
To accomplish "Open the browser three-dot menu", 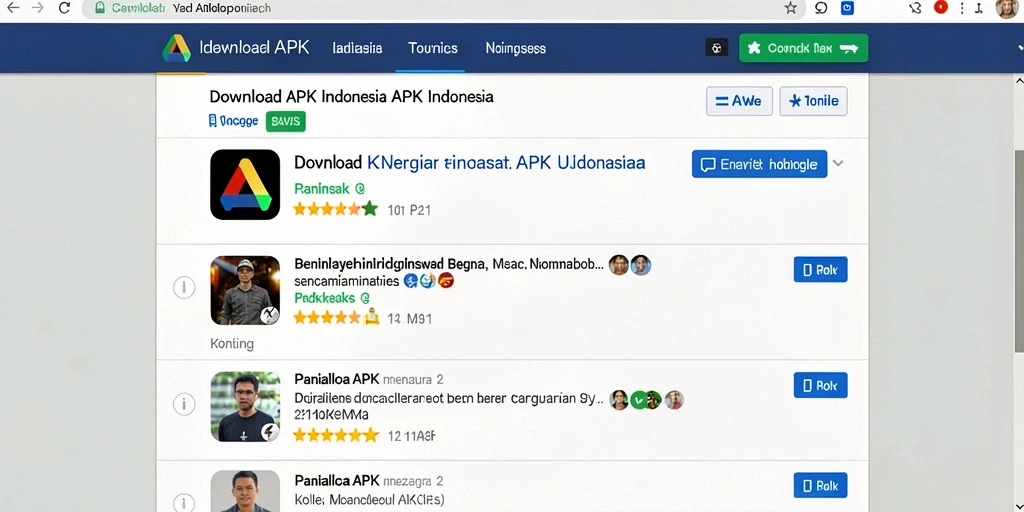I will click(961, 8).
